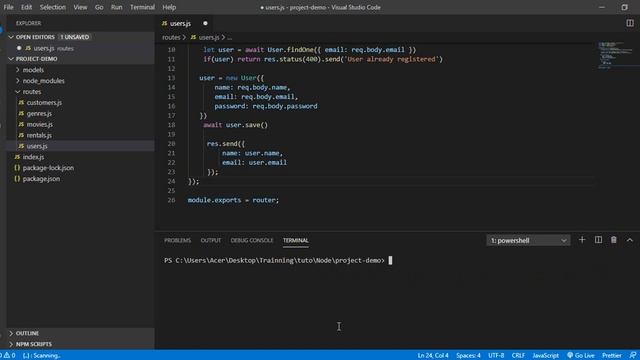Open the View menu

(x=80, y=7)
